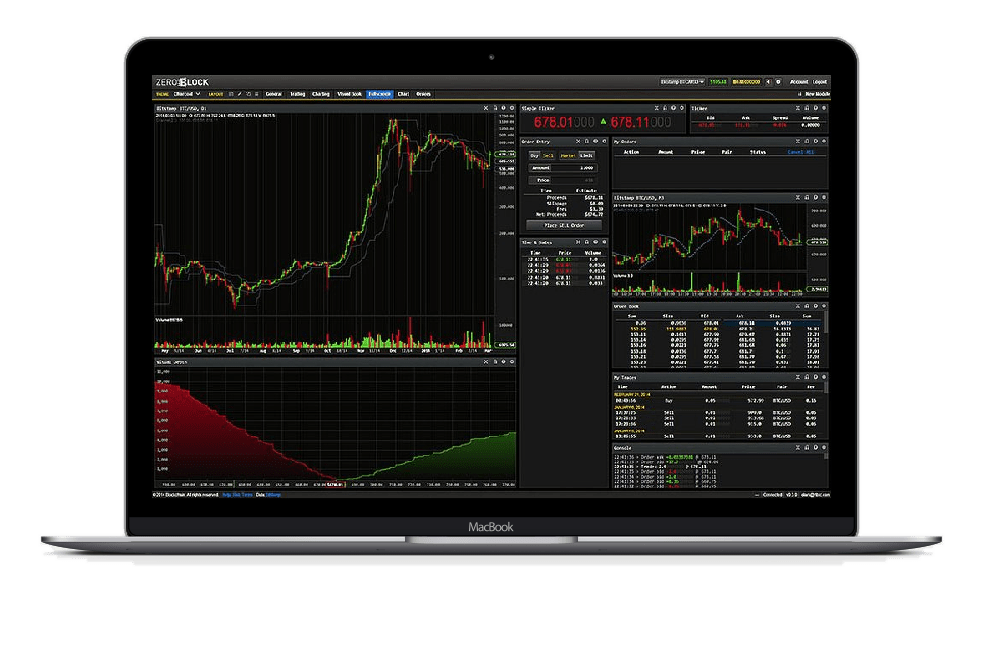The height and width of the screenshot is (662, 1000).
Task: Open settings gear of My Orders panel
Action: coord(824,142)
